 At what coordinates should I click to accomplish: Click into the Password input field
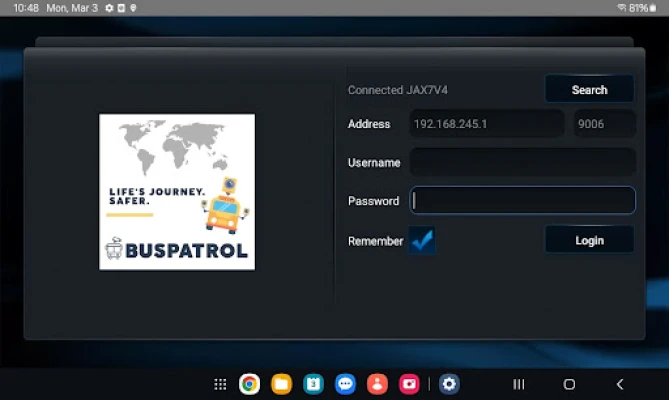523,200
